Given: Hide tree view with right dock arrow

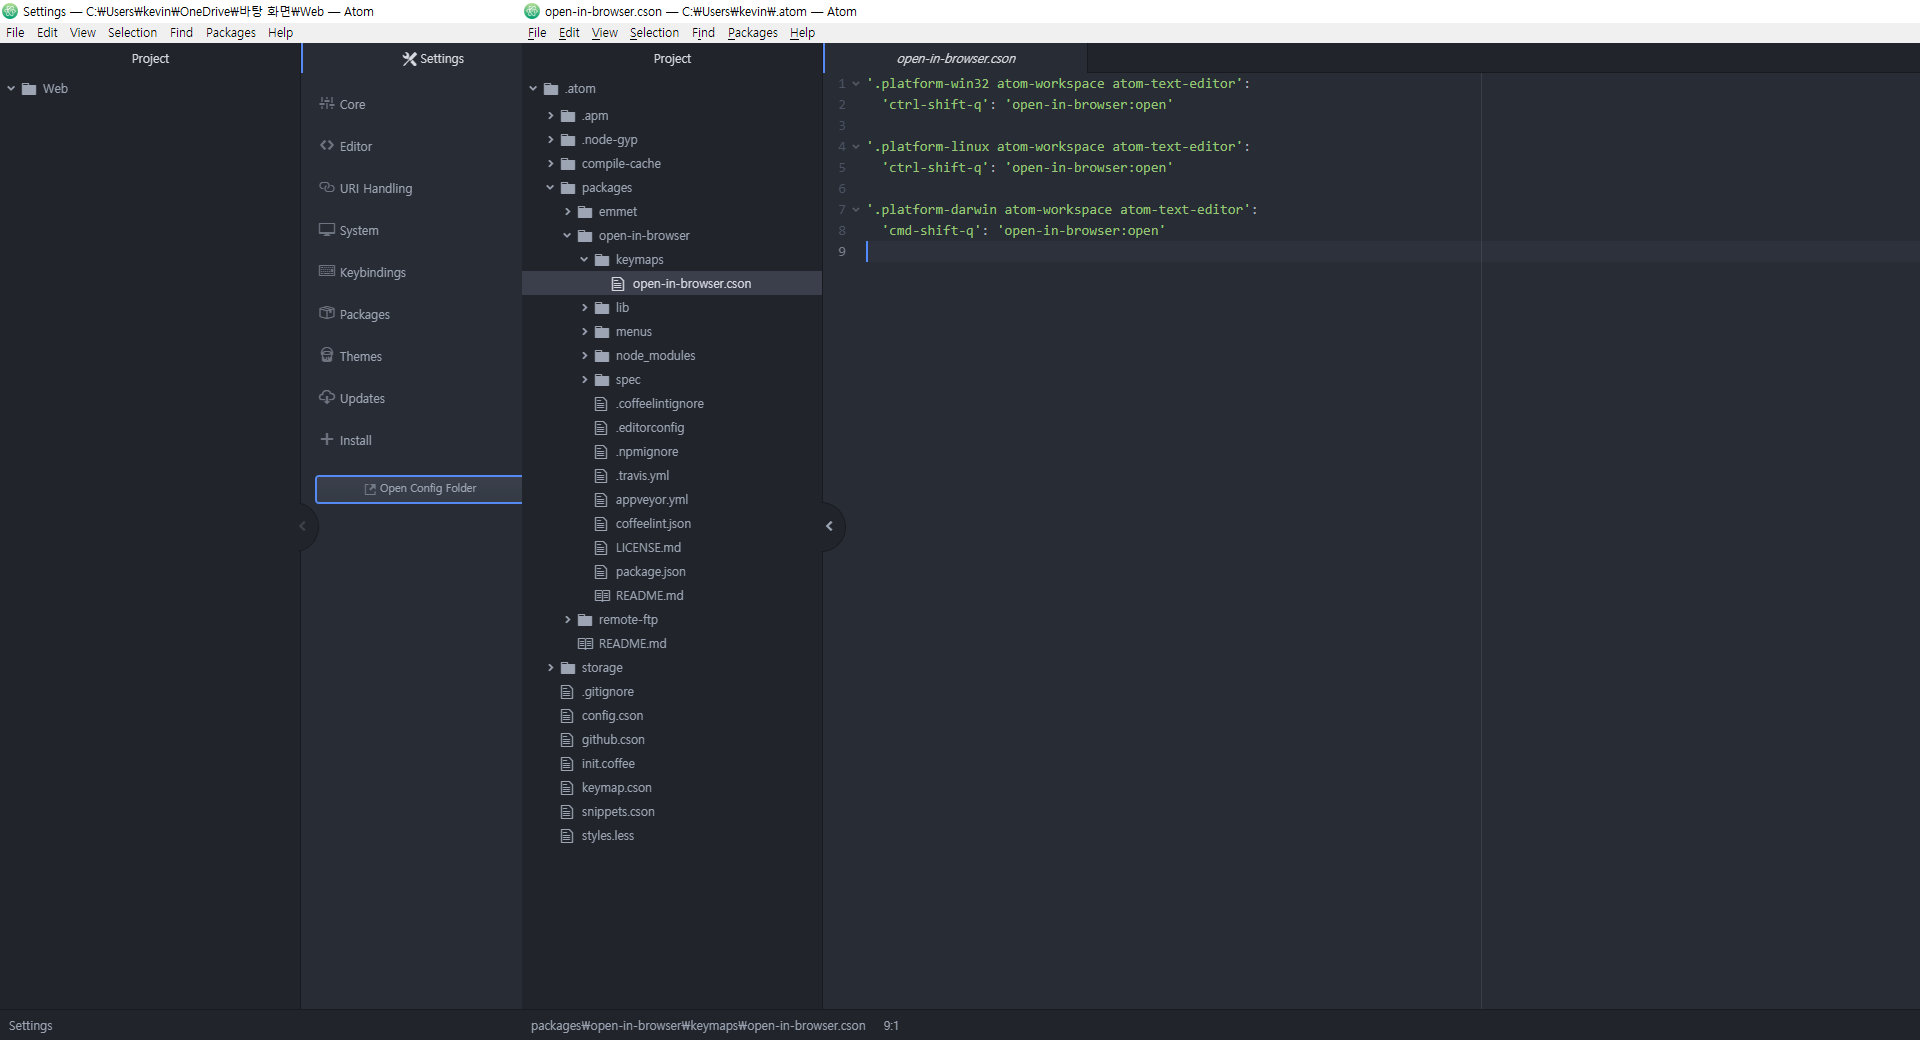Looking at the screenshot, I should (x=830, y=526).
